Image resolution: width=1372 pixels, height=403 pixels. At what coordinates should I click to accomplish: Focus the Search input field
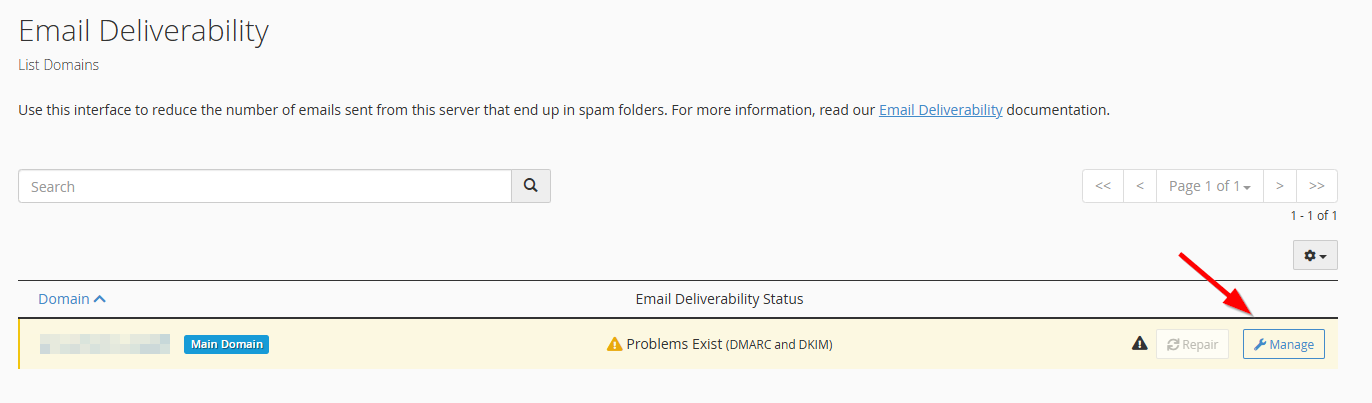click(265, 186)
